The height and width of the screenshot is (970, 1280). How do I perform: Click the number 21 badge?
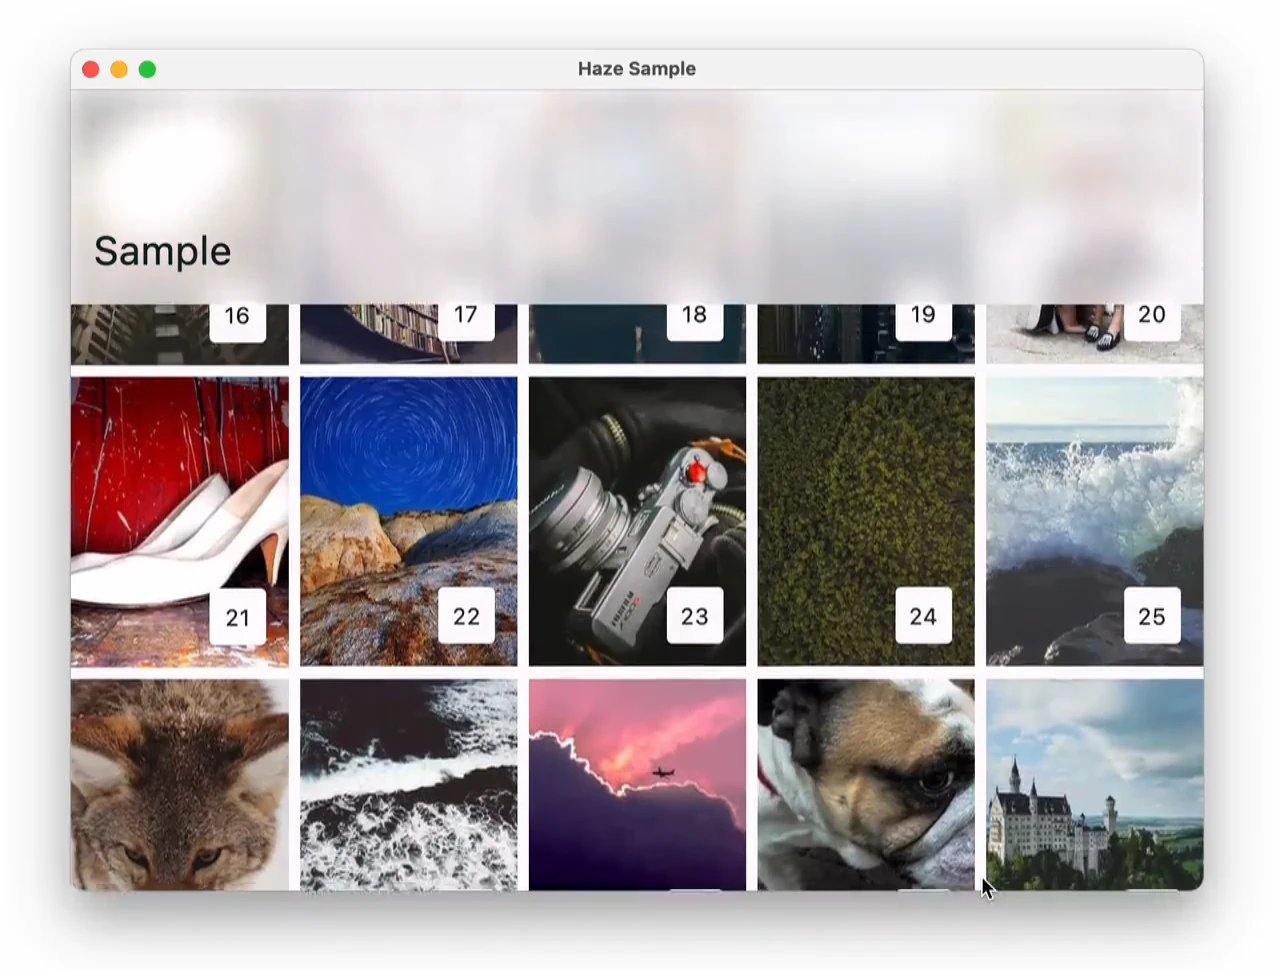click(238, 617)
